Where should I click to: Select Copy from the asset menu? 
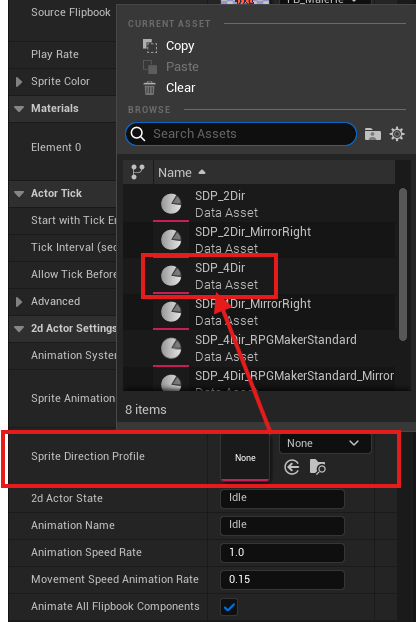click(180, 46)
